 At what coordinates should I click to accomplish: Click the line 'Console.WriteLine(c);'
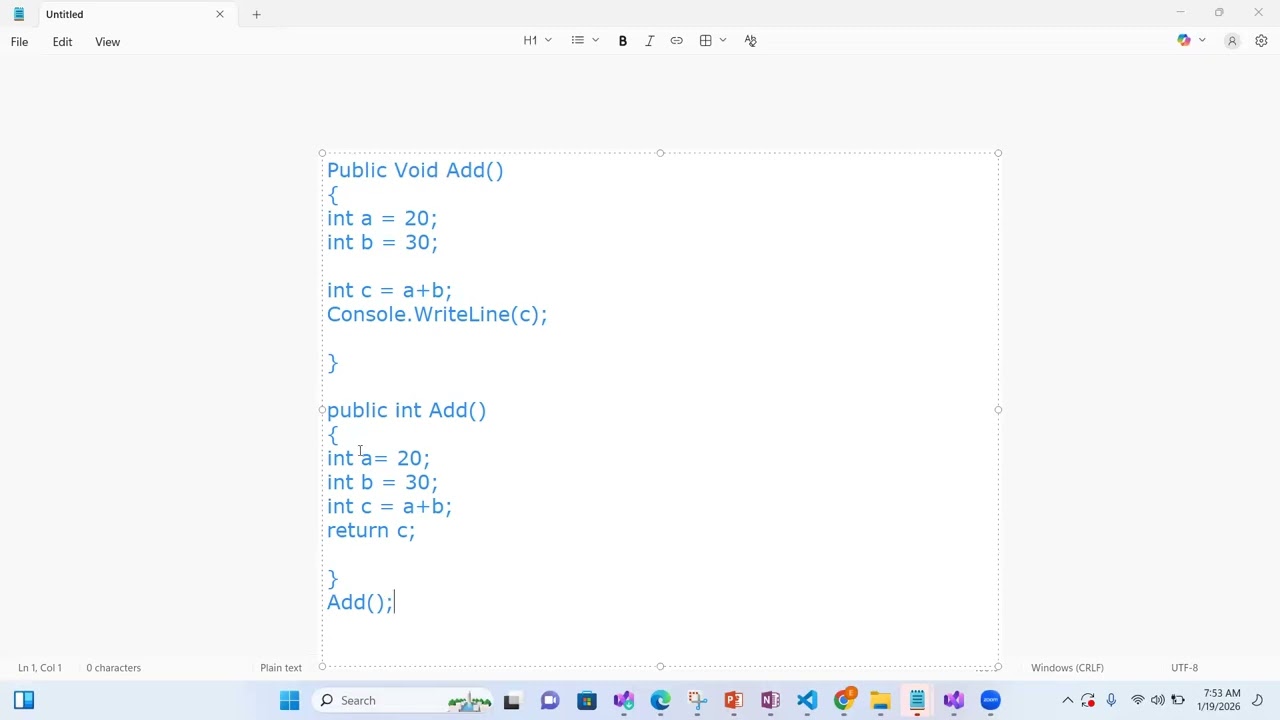tap(437, 315)
